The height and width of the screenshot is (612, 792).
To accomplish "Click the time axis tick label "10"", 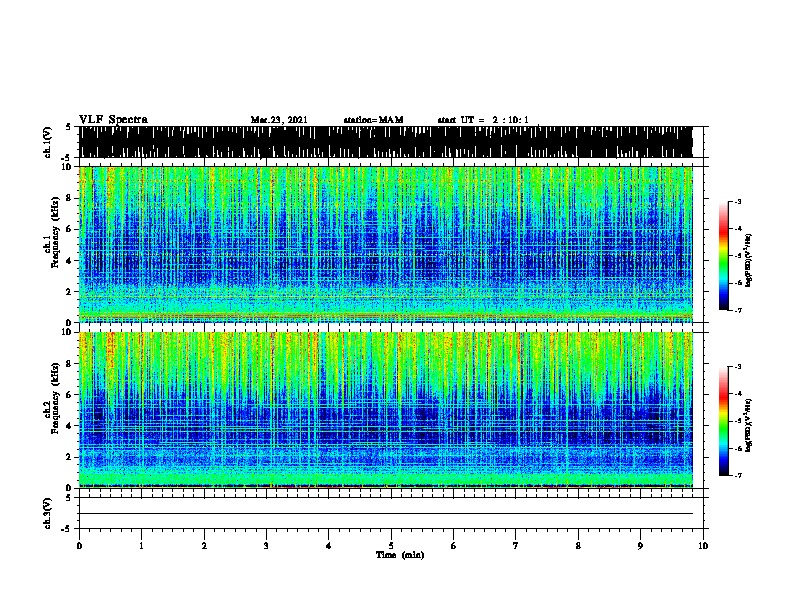I will [x=703, y=546].
